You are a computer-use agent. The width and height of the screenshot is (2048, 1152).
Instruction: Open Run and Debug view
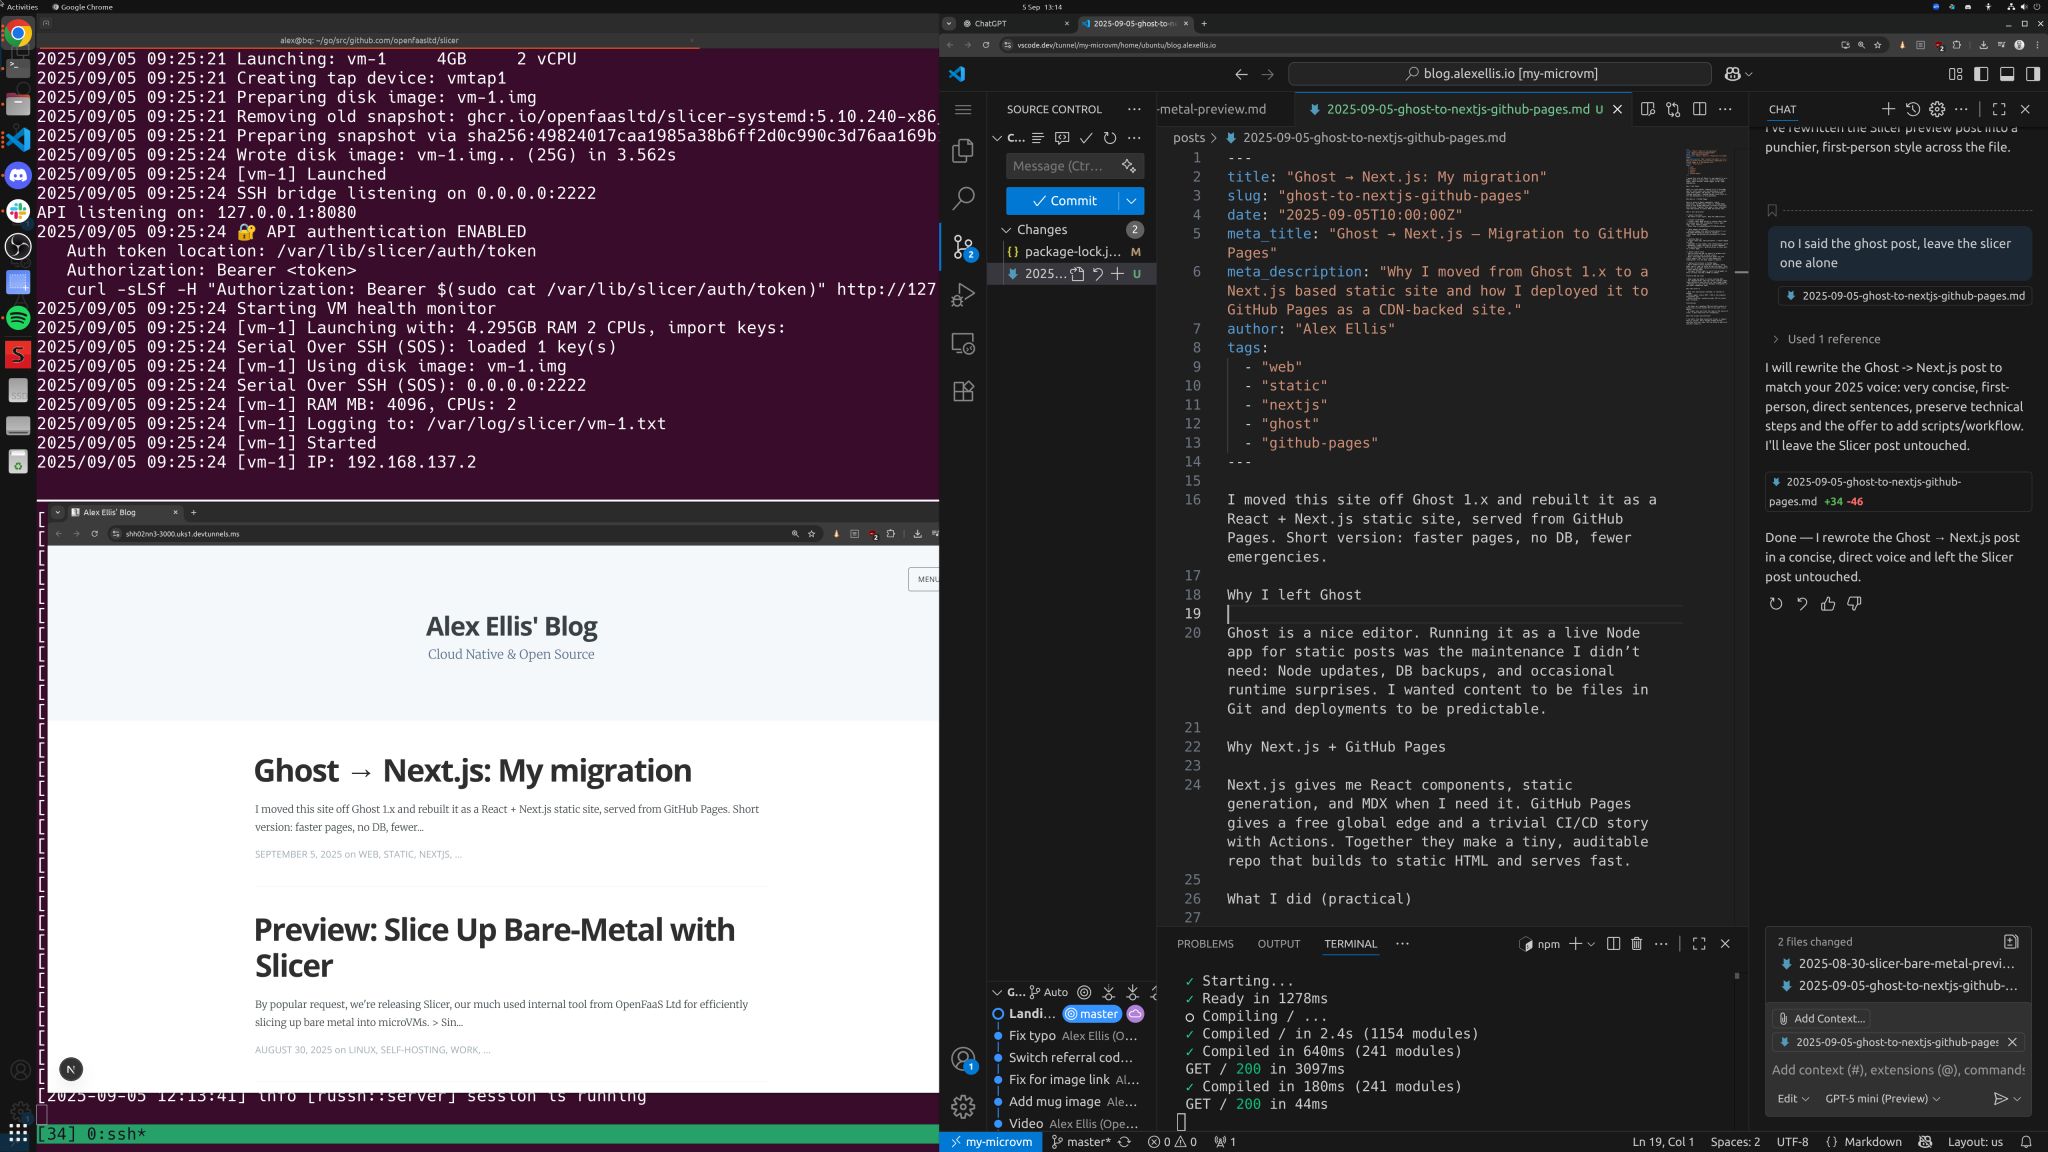pyautogui.click(x=963, y=295)
